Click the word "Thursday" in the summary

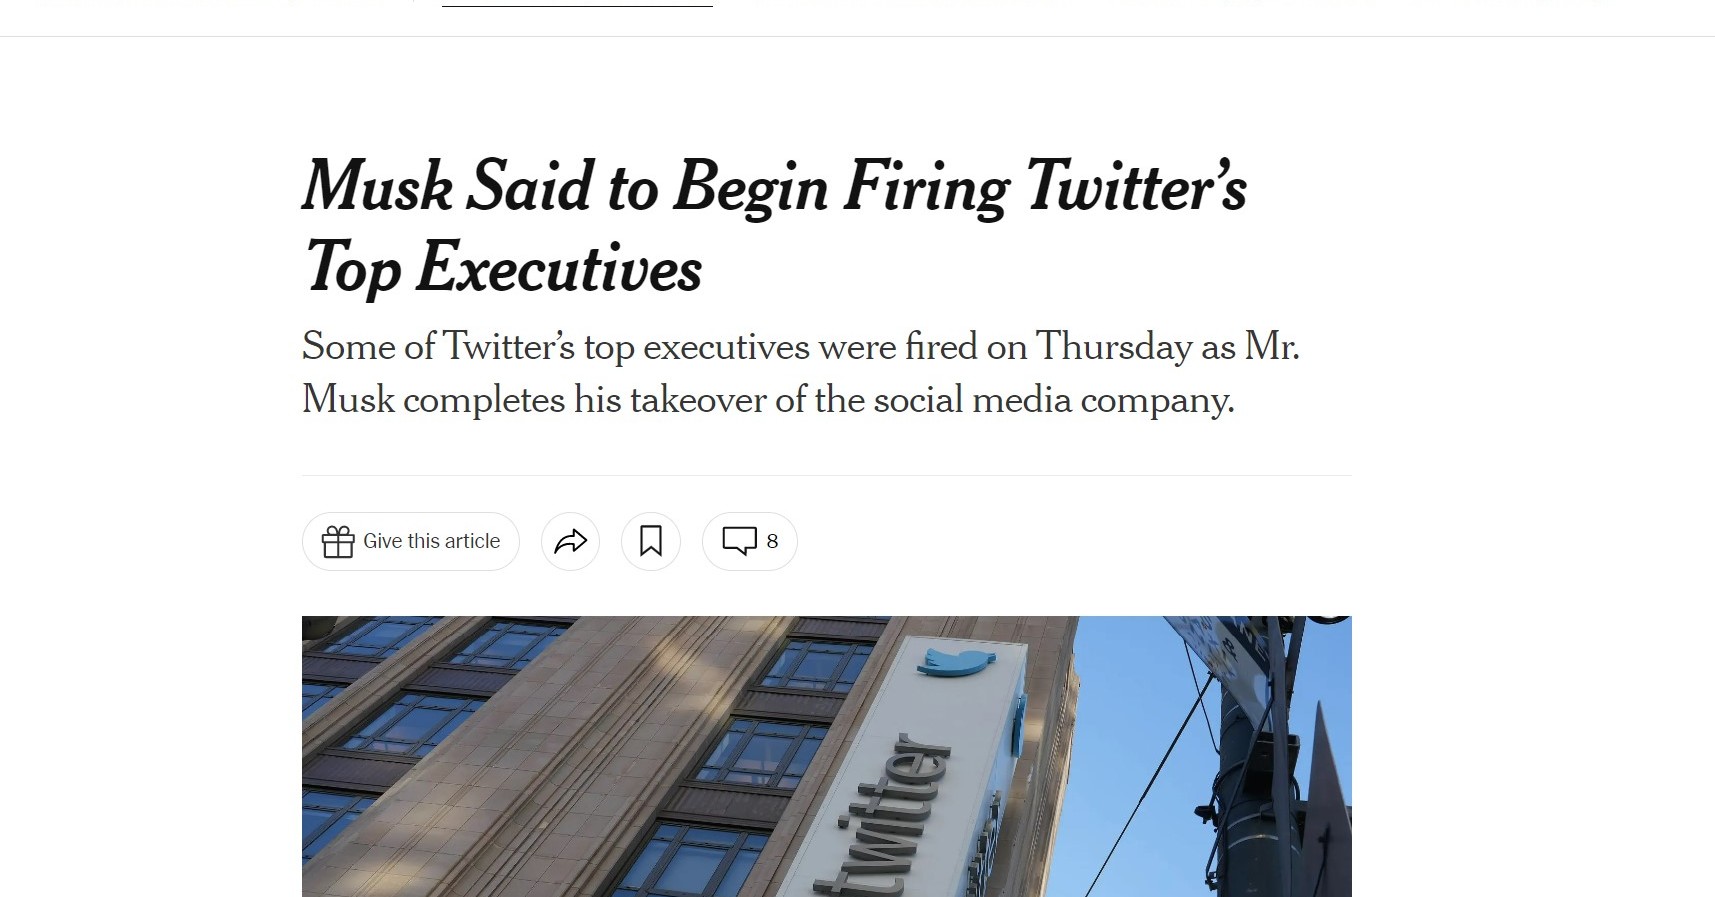tap(1113, 347)
